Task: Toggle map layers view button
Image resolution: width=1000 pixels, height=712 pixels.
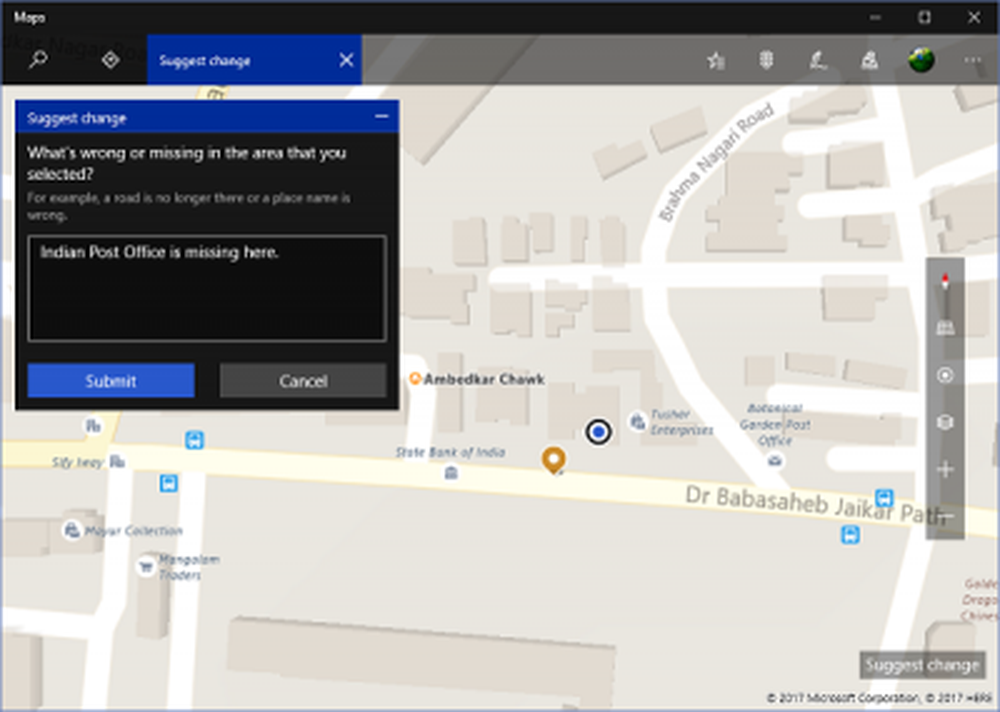Action: [945, 423]
